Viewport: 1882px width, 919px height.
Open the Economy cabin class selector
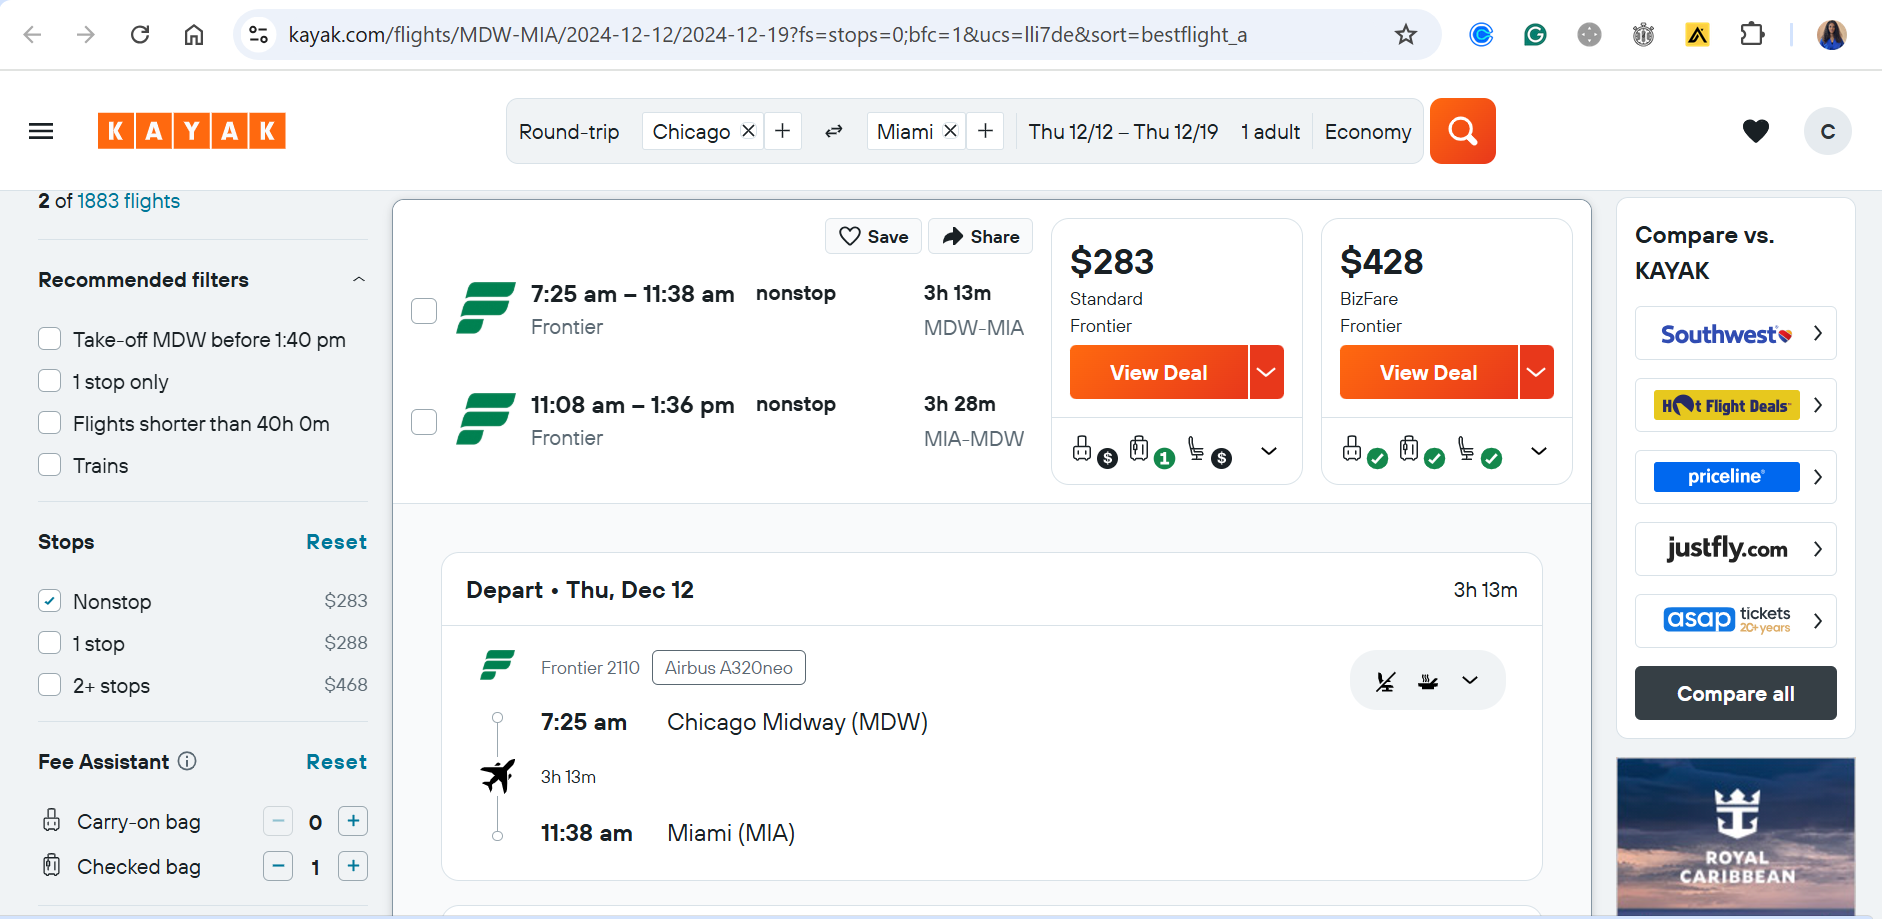[1368, 131]
